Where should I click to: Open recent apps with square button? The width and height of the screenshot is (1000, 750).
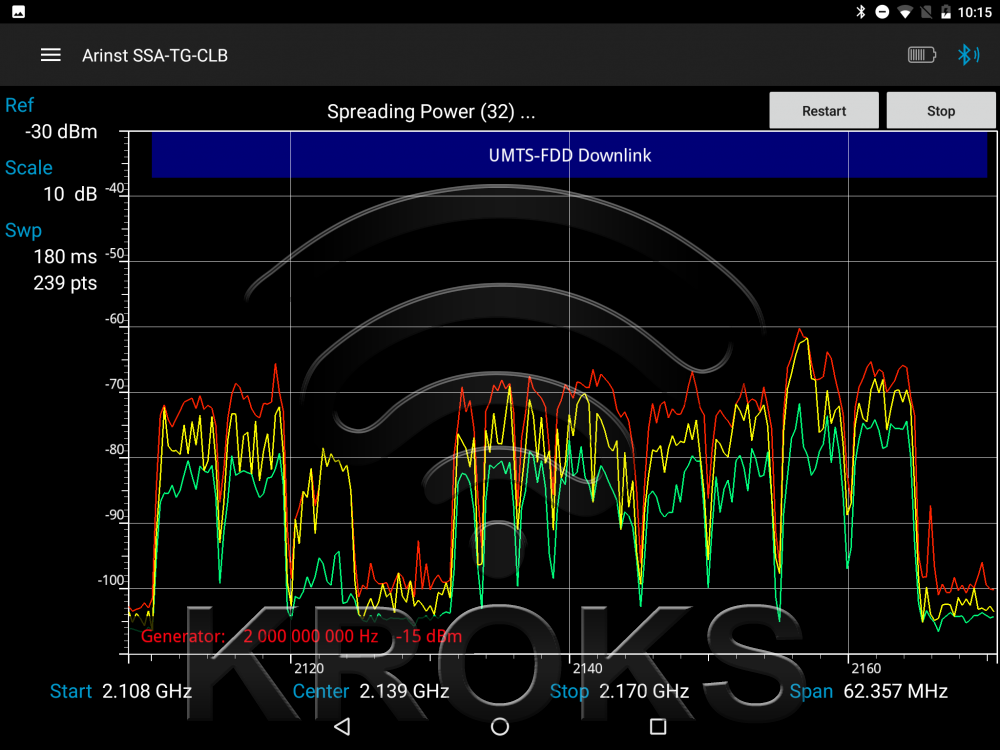pos(657,726)
